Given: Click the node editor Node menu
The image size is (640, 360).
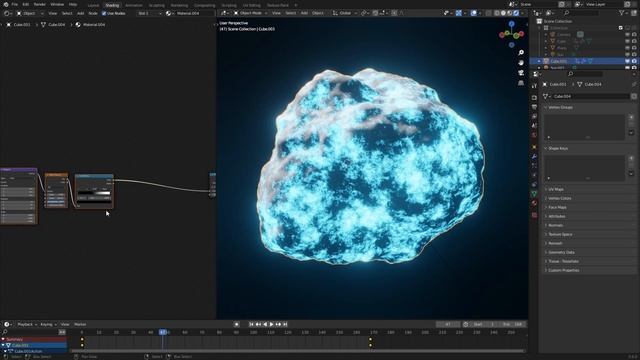Looking at the screenshot, I should [93, 13].
